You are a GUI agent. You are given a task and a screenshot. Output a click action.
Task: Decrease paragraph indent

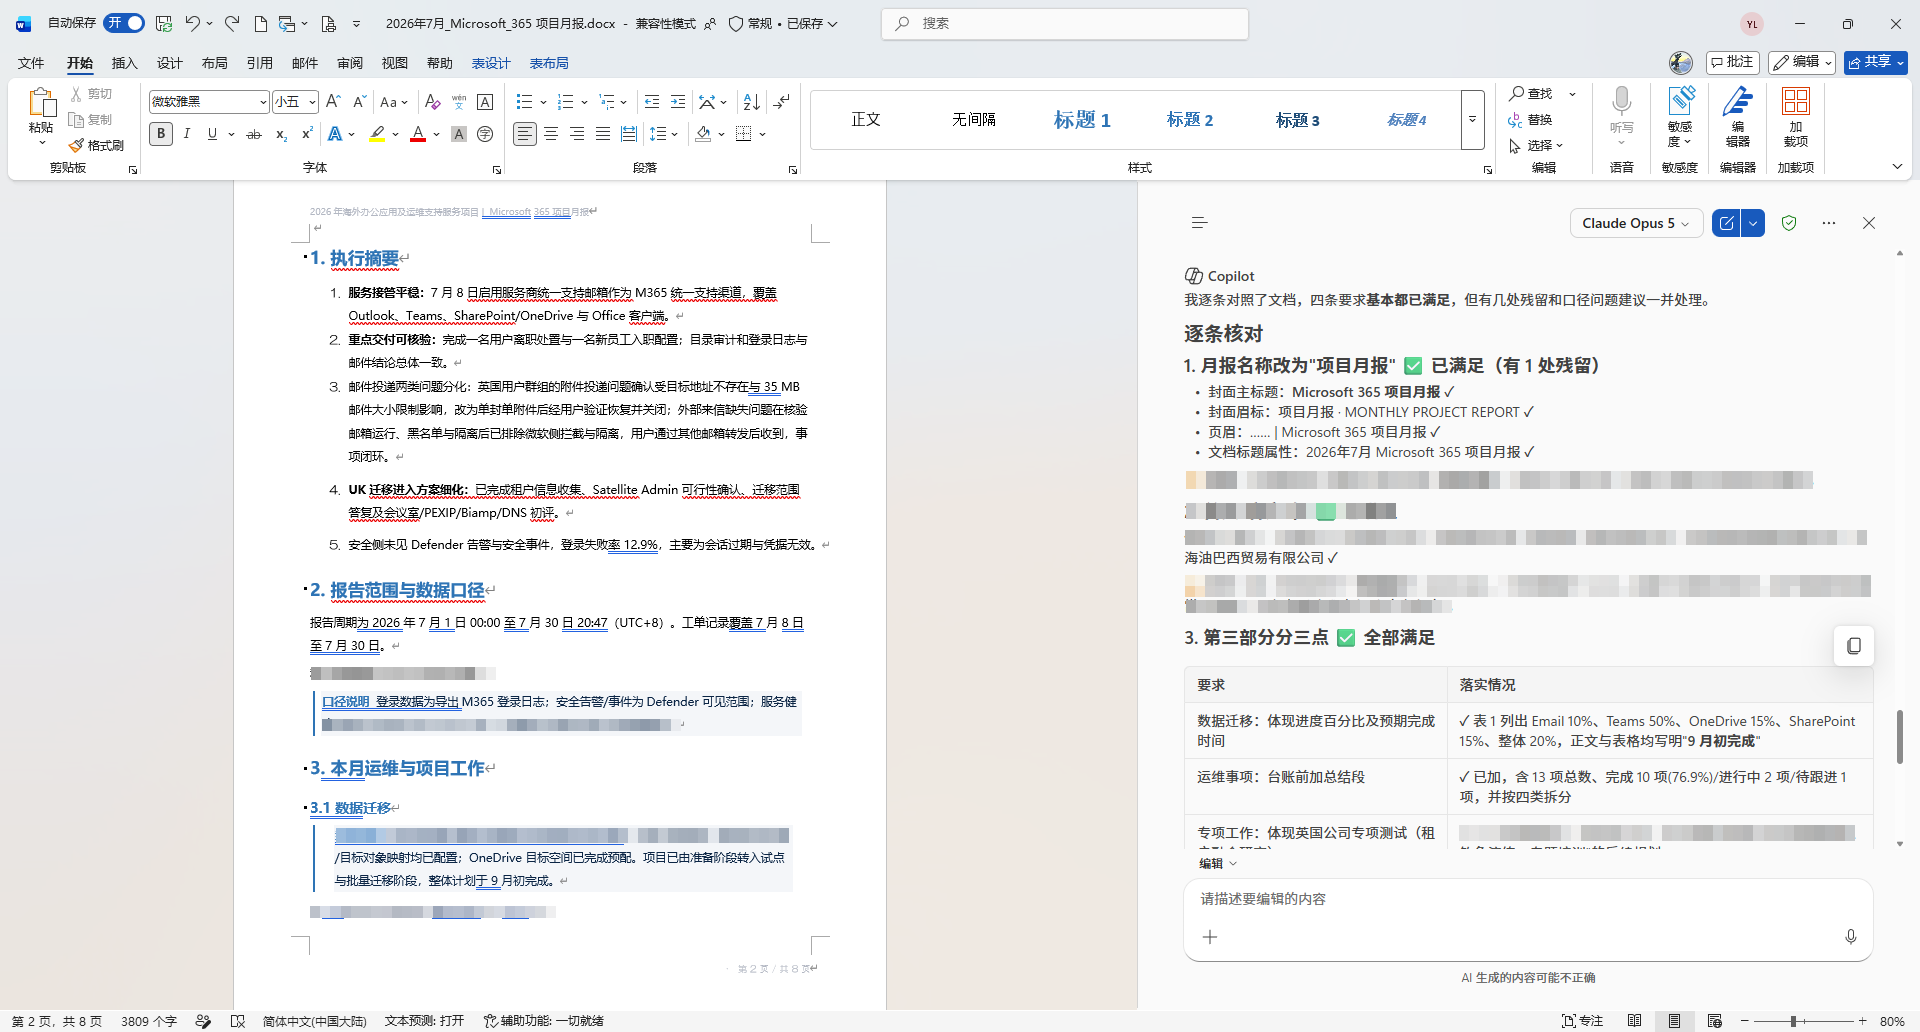pos(652,102)
